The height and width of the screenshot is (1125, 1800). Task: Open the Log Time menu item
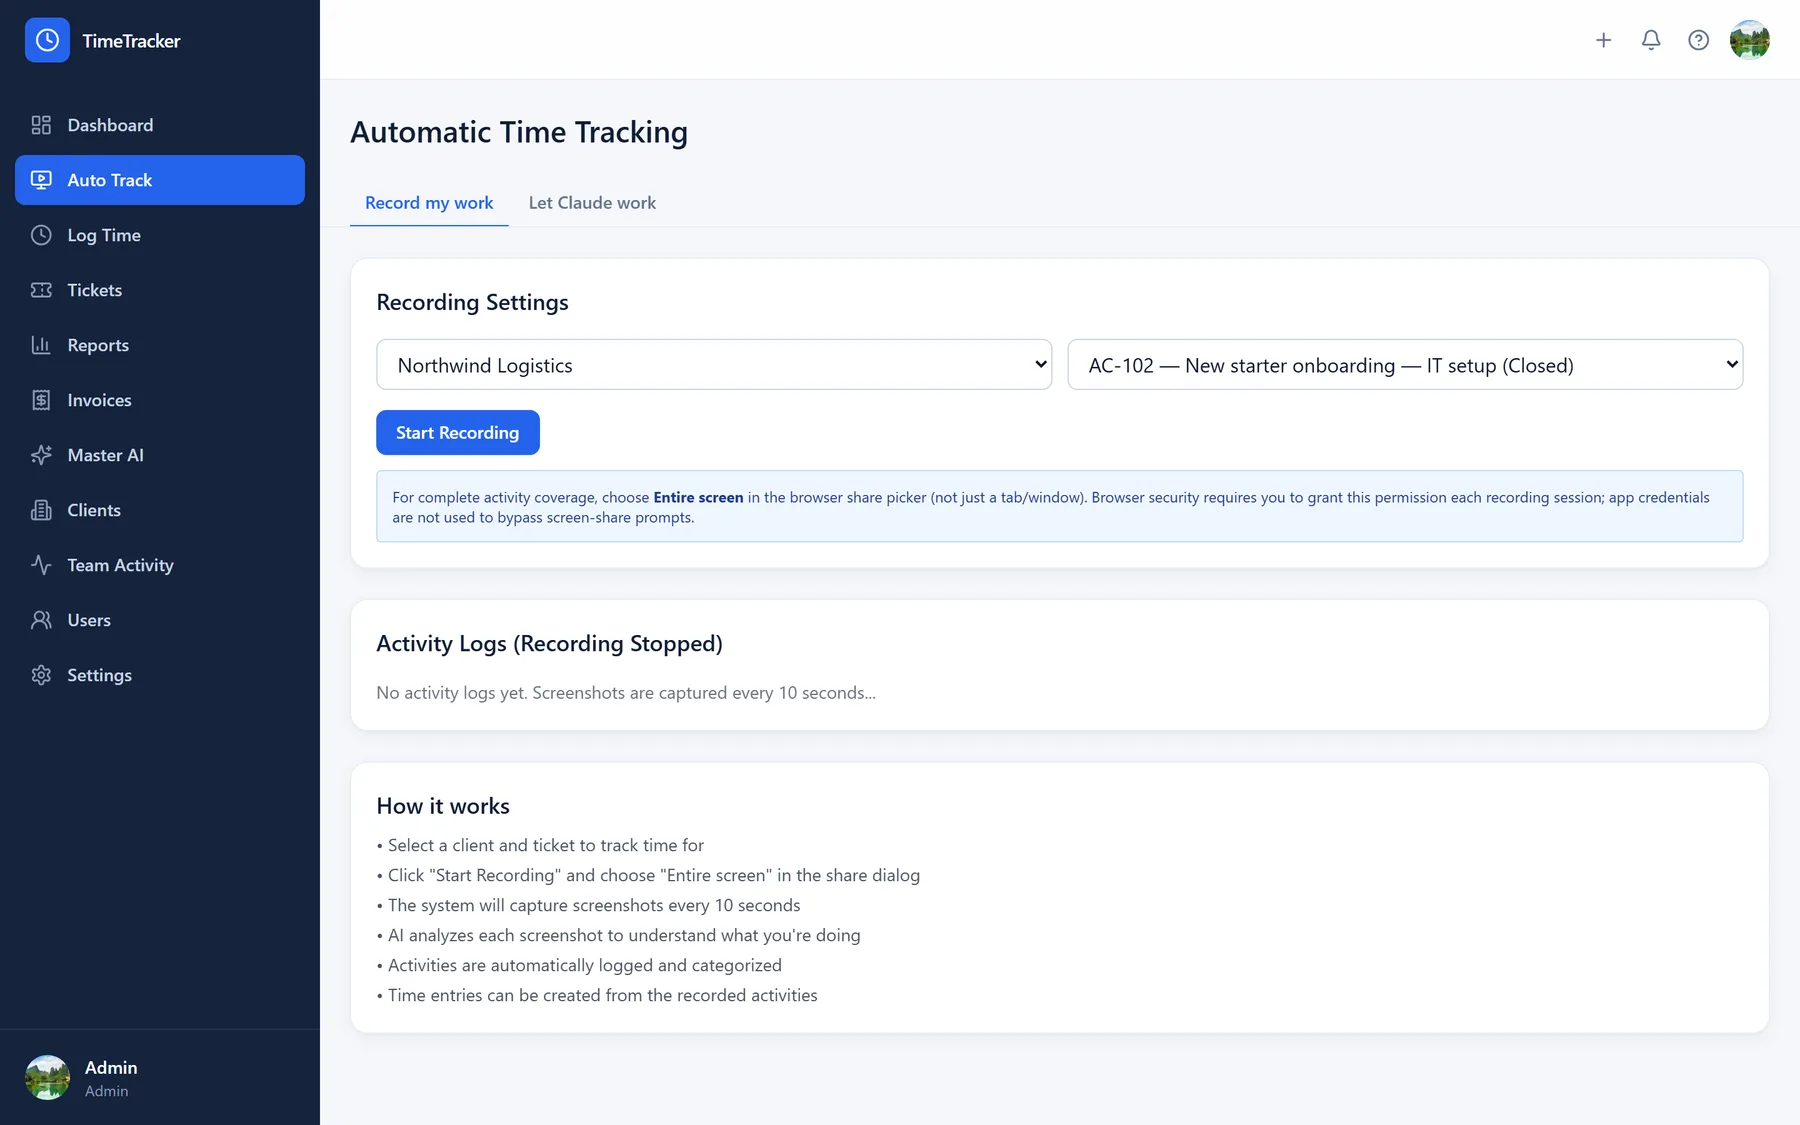click(160, 235)
